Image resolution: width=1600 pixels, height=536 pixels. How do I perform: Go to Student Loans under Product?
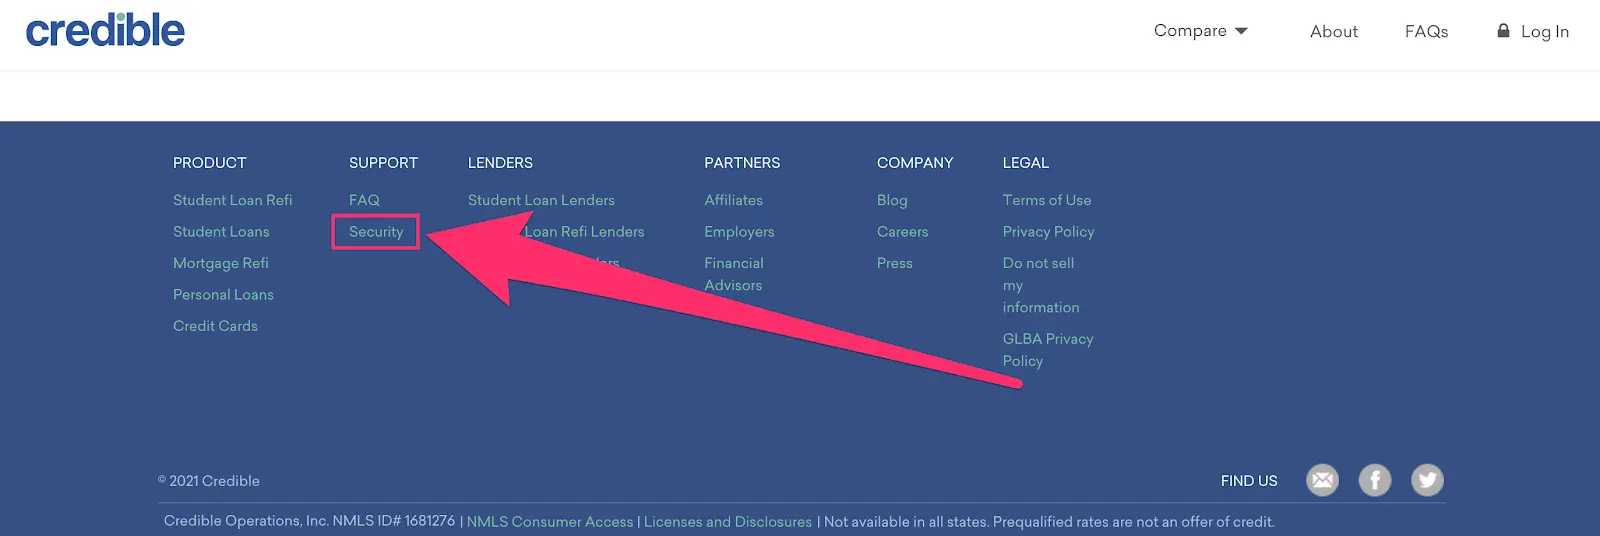click(x=221, y=231)
